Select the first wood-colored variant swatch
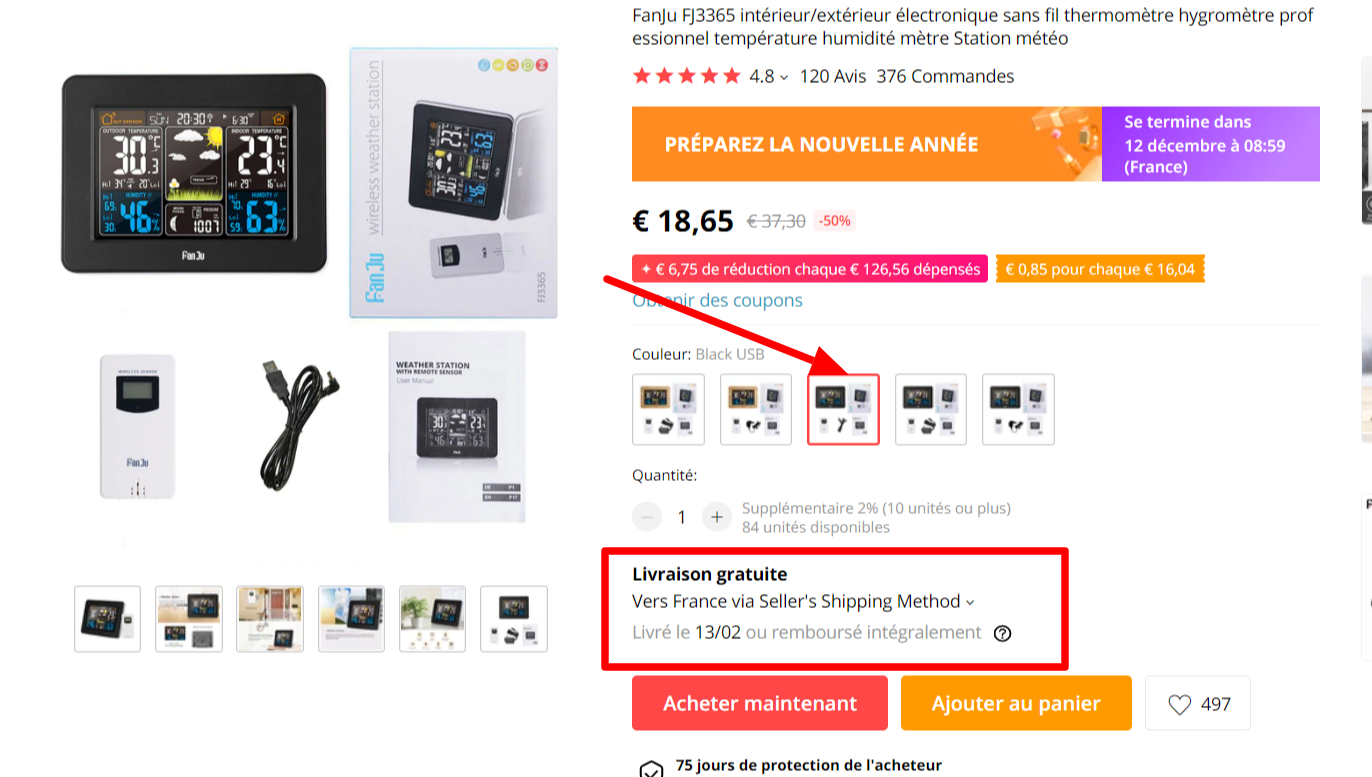This screenshot has height=777, width=1372. pos(668,409)
